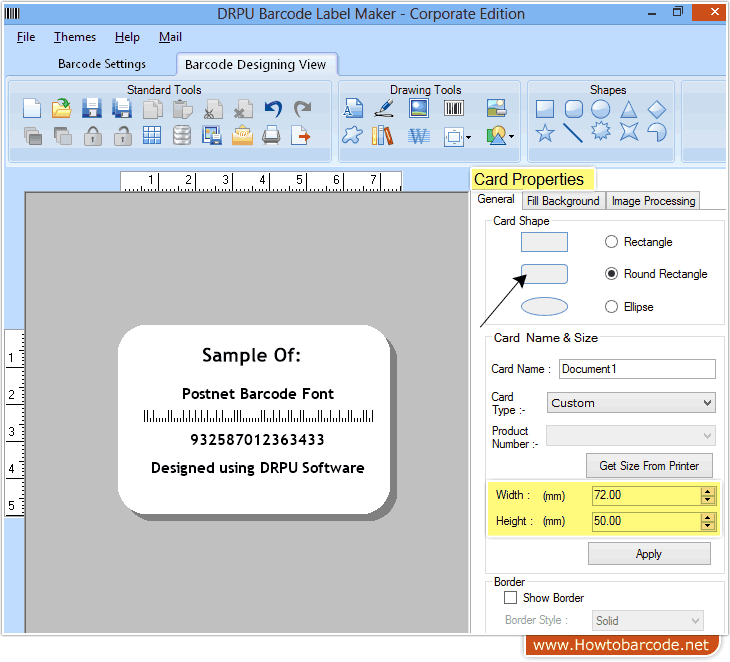Click the envelope email icon
Image resolution: width=730 pixels, height=662 pixels.
[243, 136]
